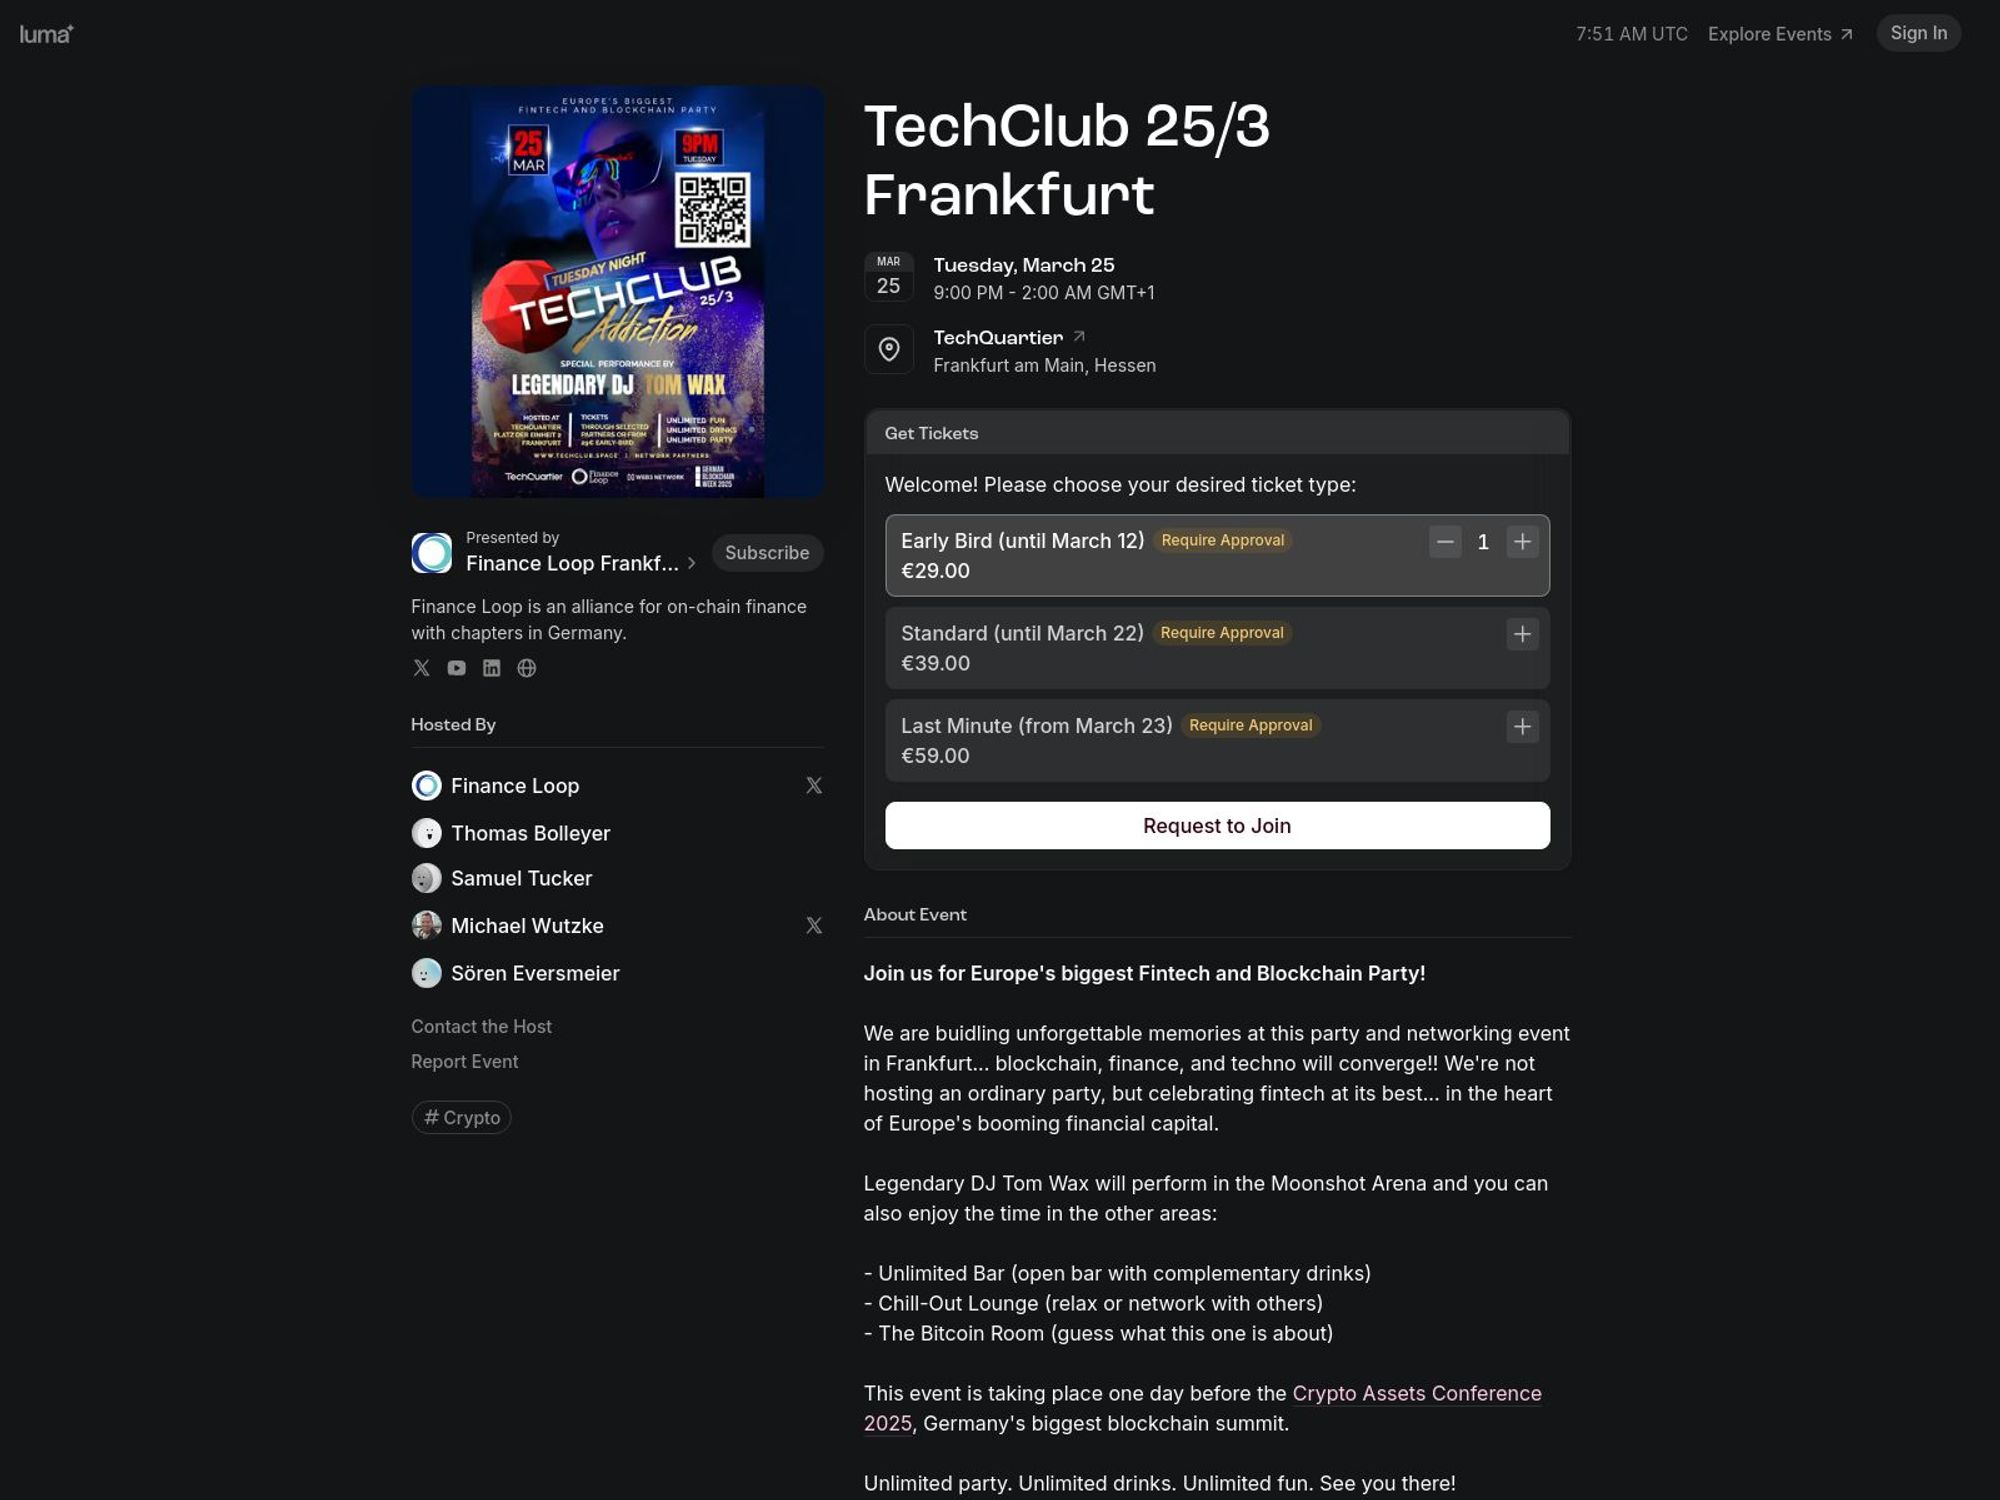The image size is (2000, 1500).
Task: Click Finance Loop Frankfurt presenter avatar
Action: [432, 553]
